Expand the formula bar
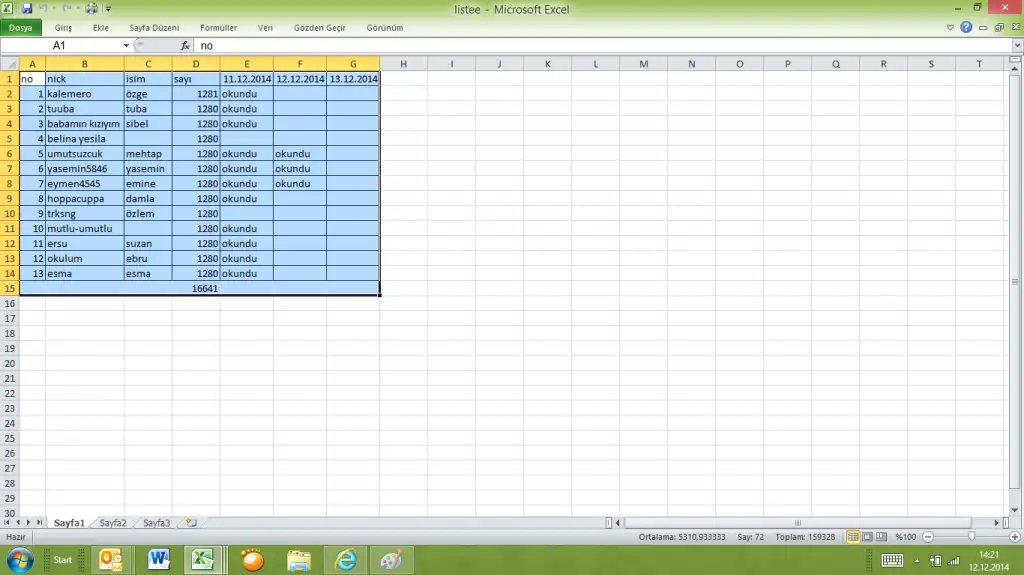The width and height of the screenshot is (1024, 575). tap(1016, 46)
